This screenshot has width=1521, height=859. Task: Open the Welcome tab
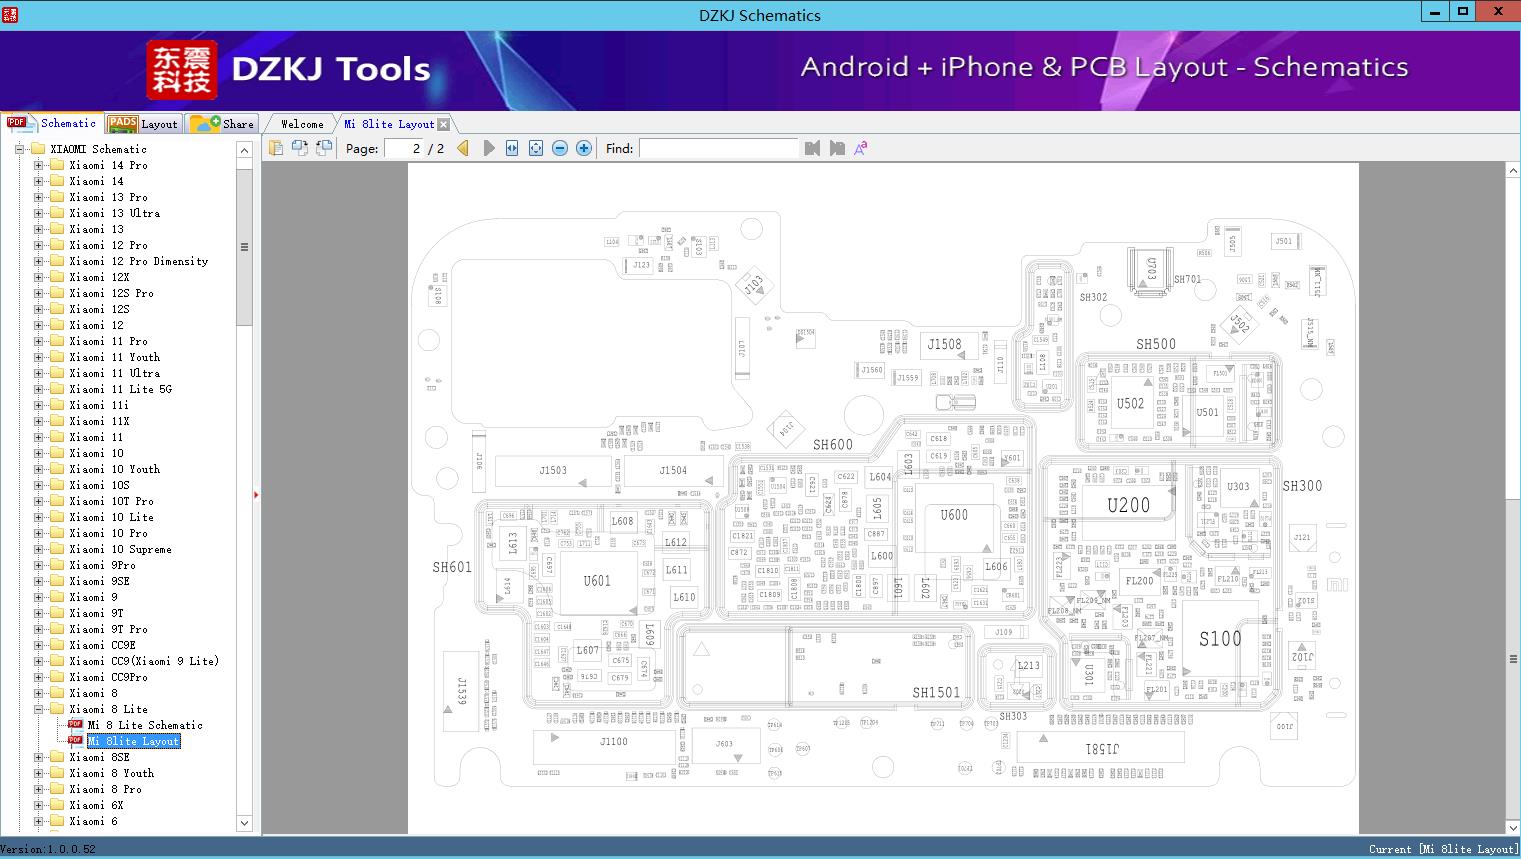302,124
